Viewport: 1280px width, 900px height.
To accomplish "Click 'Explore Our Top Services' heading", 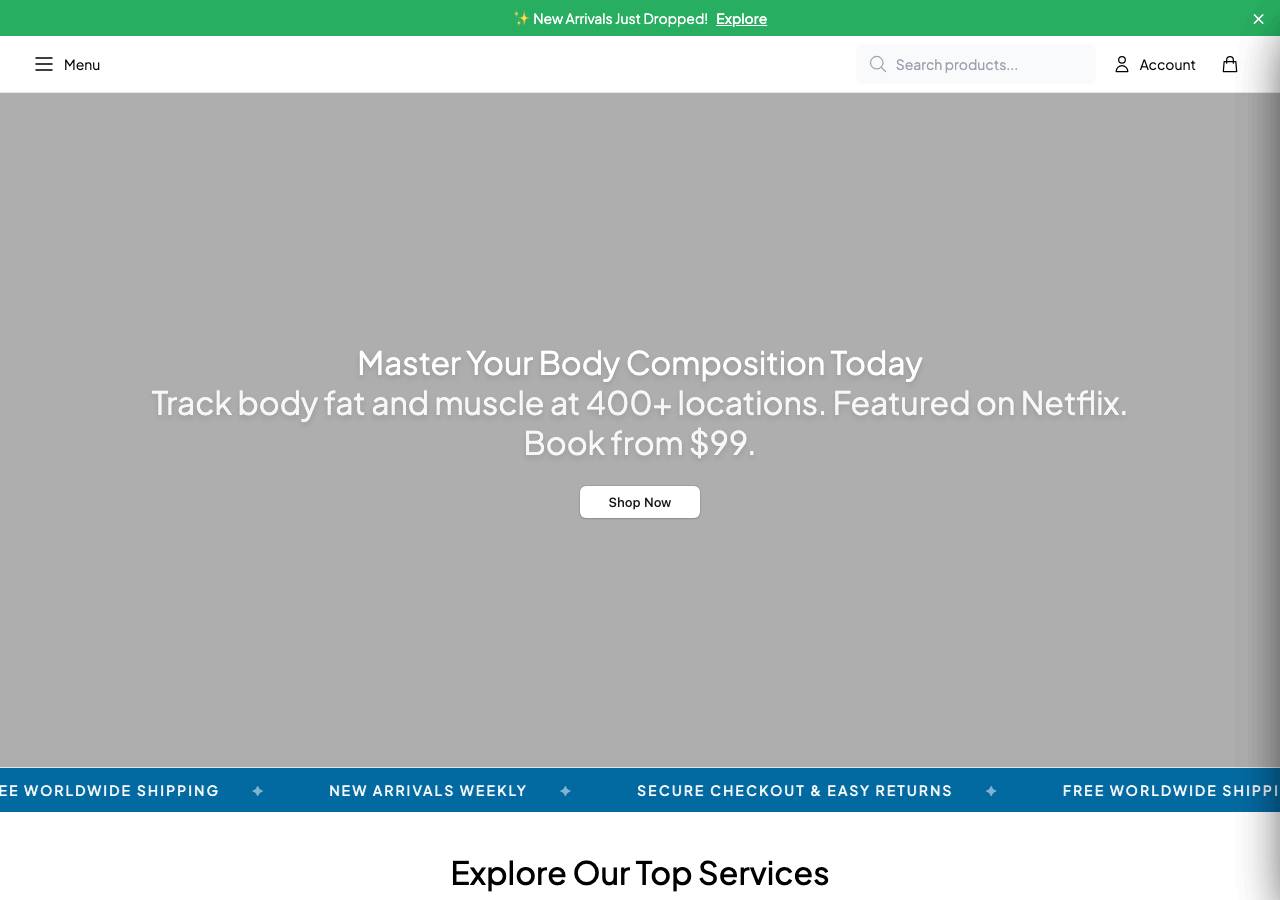I will point(640,873).
